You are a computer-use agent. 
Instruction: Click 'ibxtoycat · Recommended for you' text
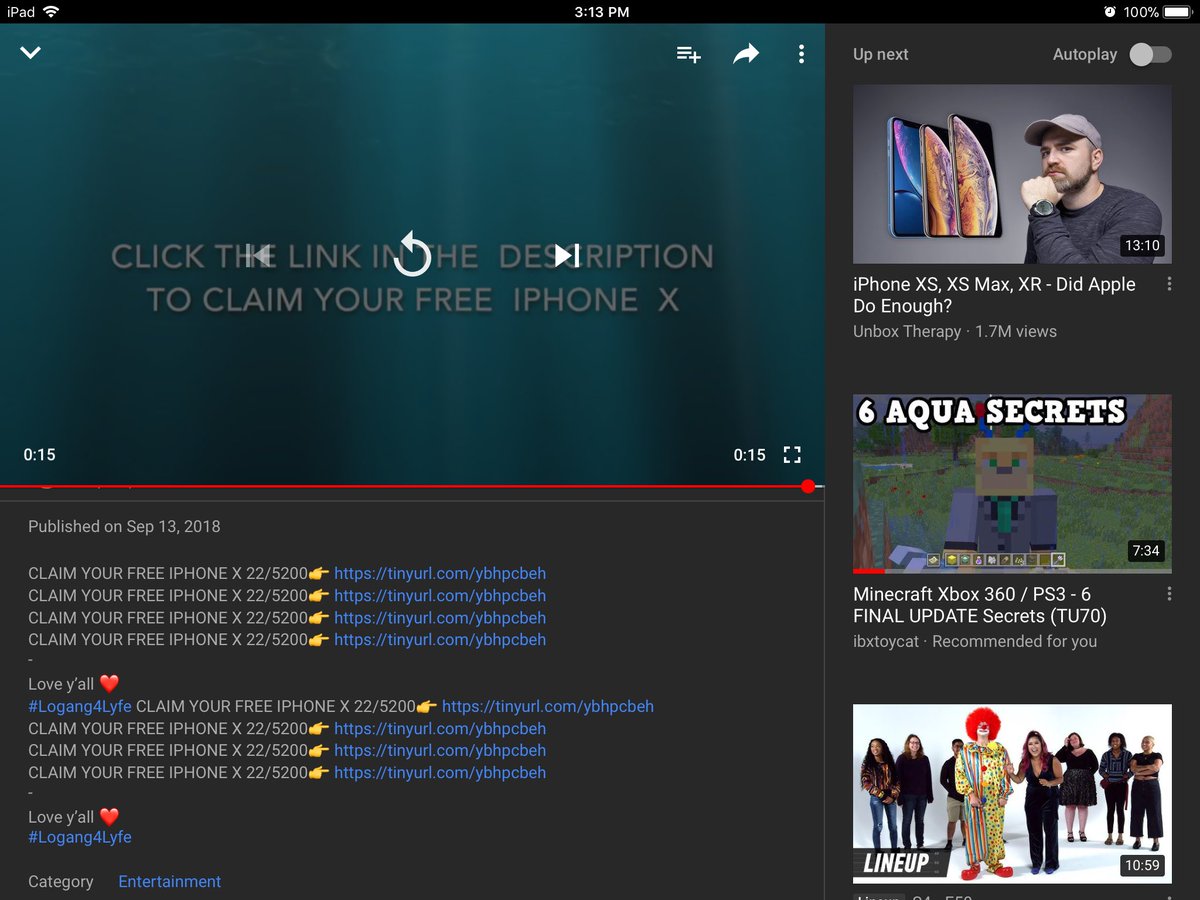point(975,642)
